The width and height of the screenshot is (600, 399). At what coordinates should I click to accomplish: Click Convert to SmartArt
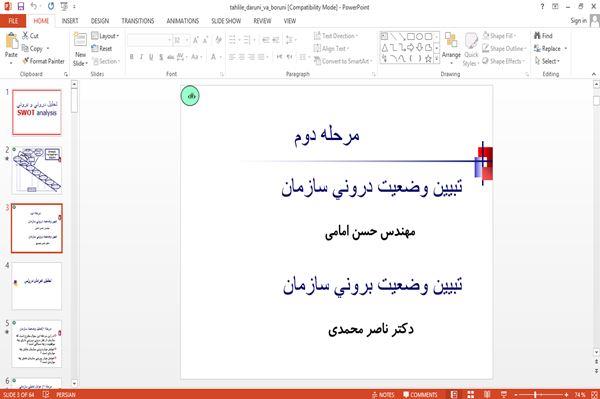click(343, 61)
